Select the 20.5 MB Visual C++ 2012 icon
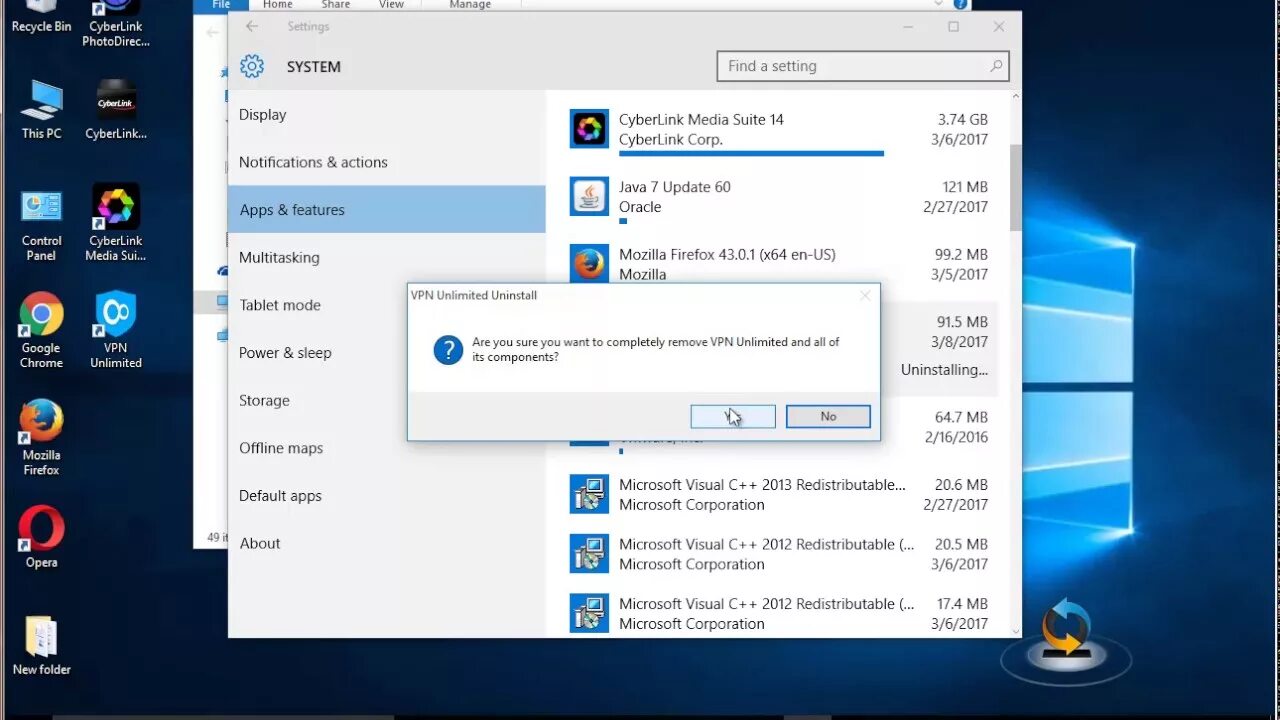This screenshot has width=1280, height=720. [x=589, y=554]
